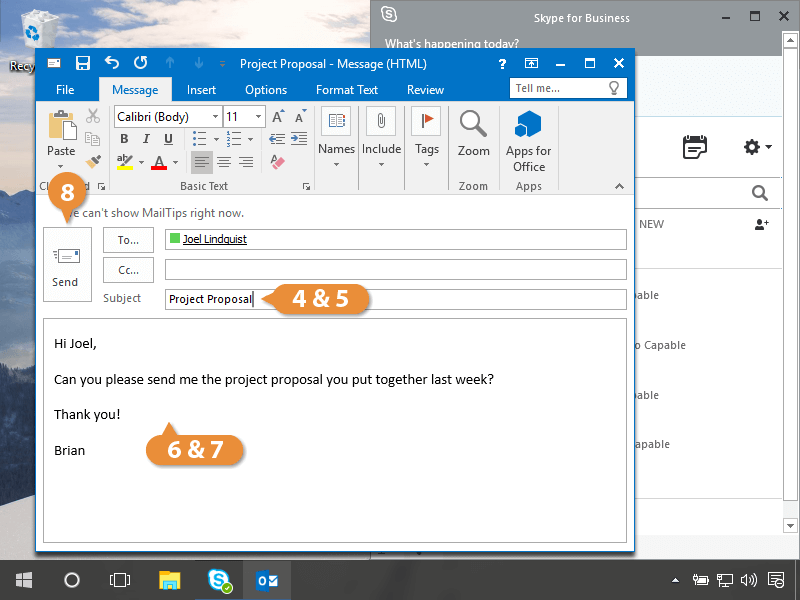Open the font color arrow next to red A
The width and height of the screenshot is (800, 600).
[176, 162]
